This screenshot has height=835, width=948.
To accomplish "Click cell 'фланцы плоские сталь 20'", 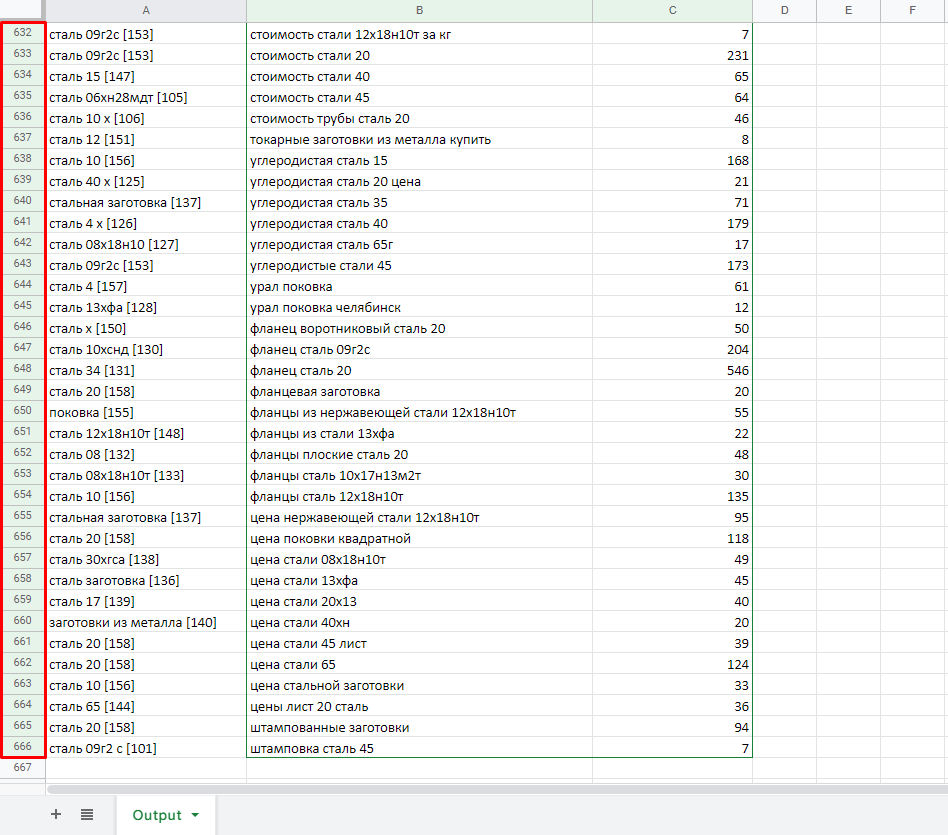I will tap(419, 455).
